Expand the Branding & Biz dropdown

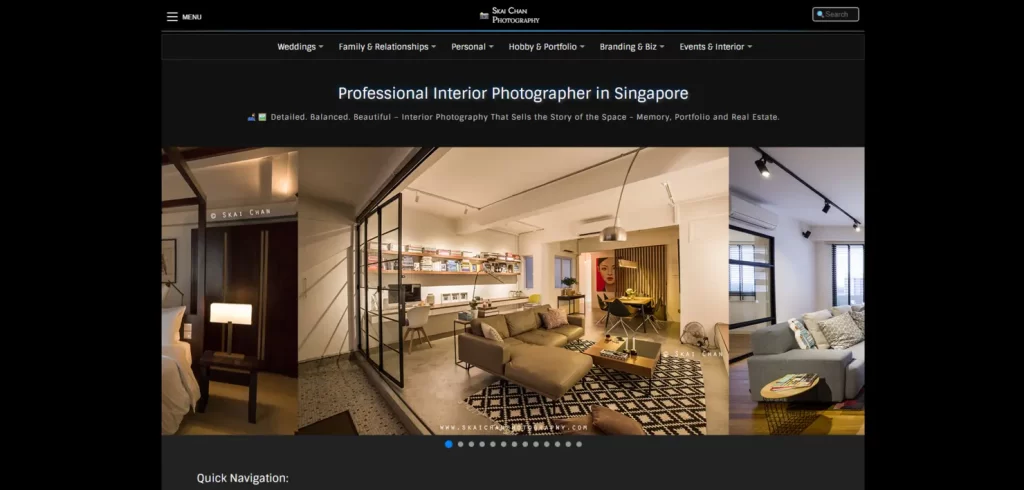tap(632, 47)
